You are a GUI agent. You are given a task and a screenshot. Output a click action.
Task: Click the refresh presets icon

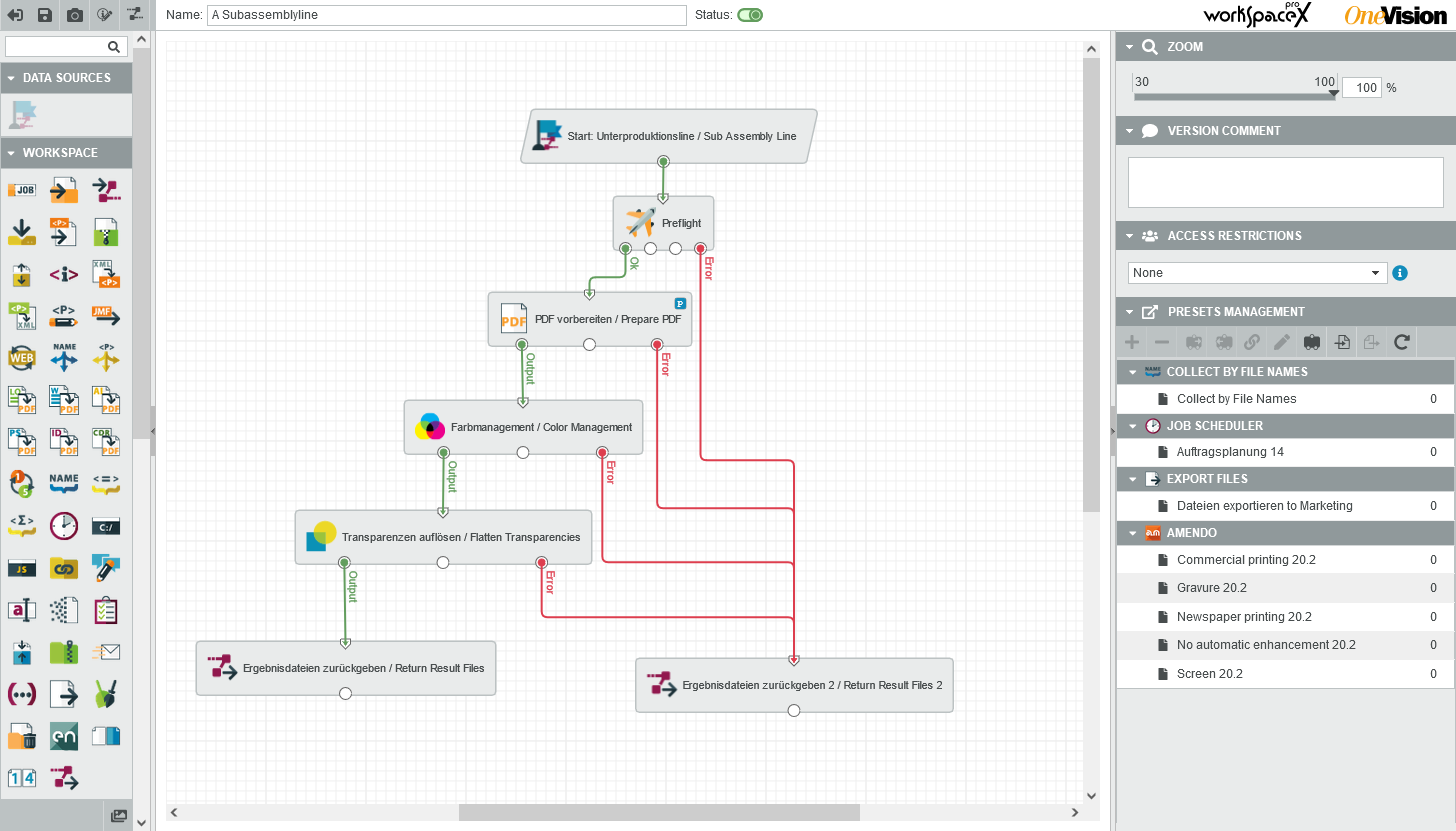click(x=1402, y=342)
